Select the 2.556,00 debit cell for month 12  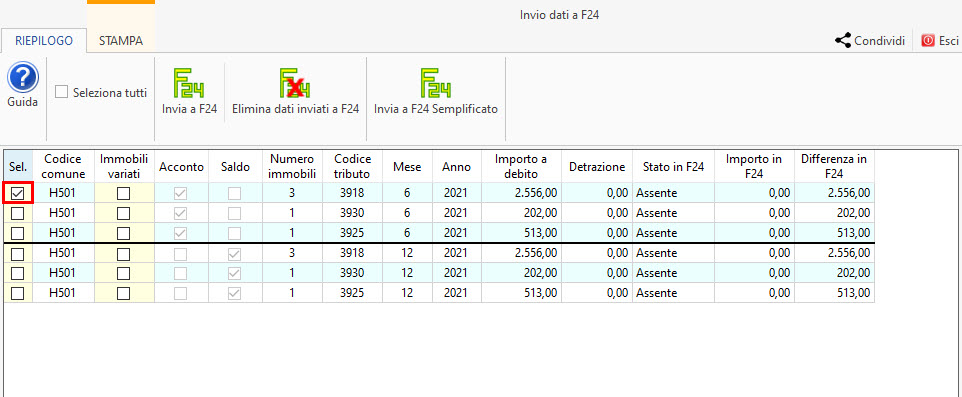[x=521, y=253]
